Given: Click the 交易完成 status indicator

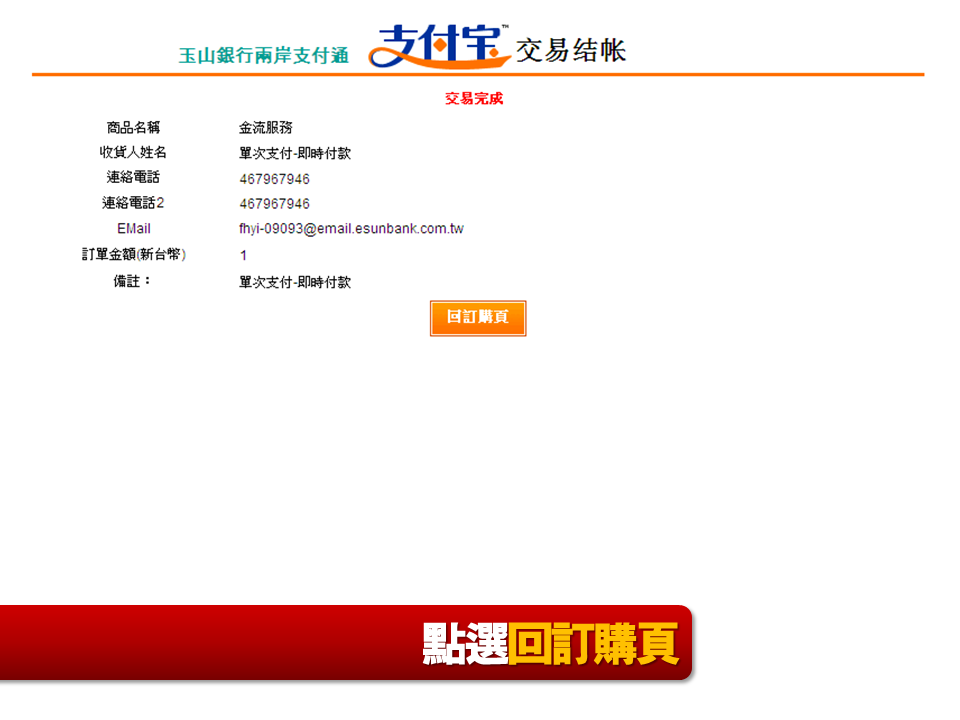Looking at the screenshot, I should click(472, 98).
